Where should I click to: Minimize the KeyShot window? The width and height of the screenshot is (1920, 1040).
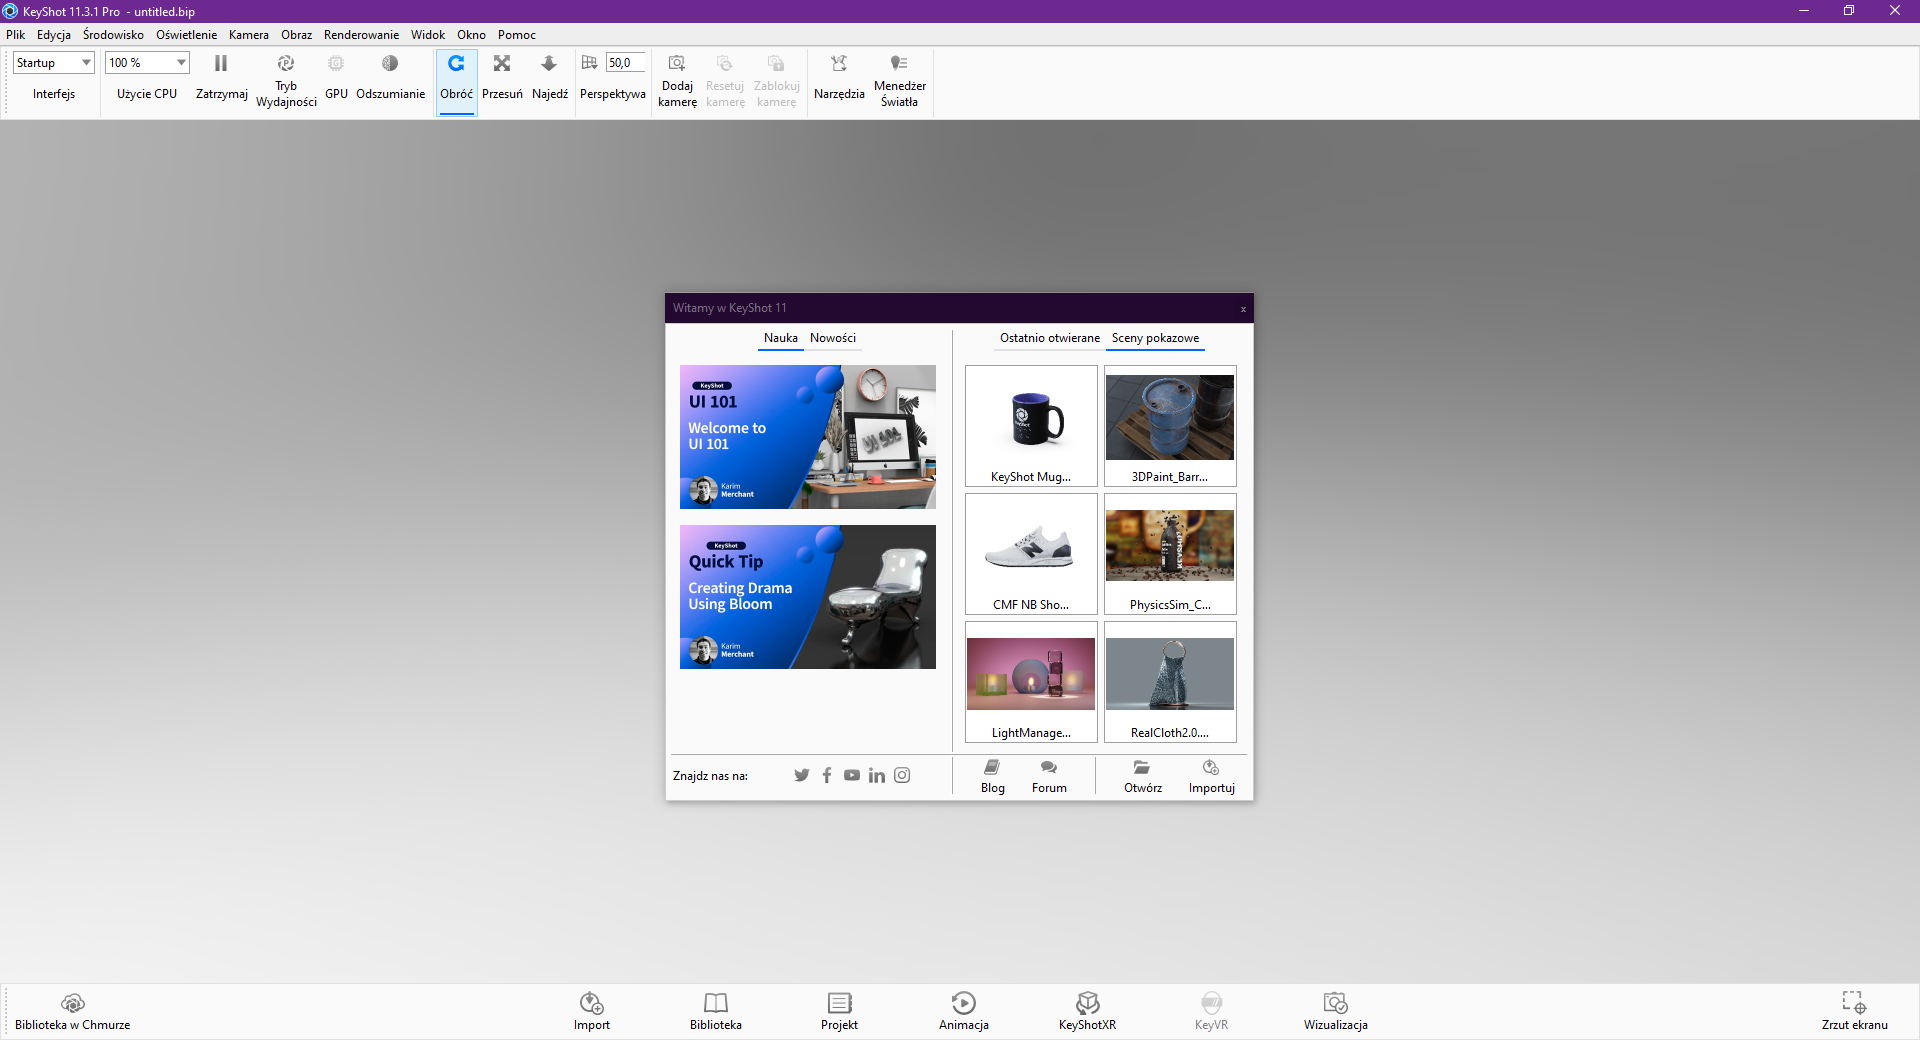[x=1804, y=11]
